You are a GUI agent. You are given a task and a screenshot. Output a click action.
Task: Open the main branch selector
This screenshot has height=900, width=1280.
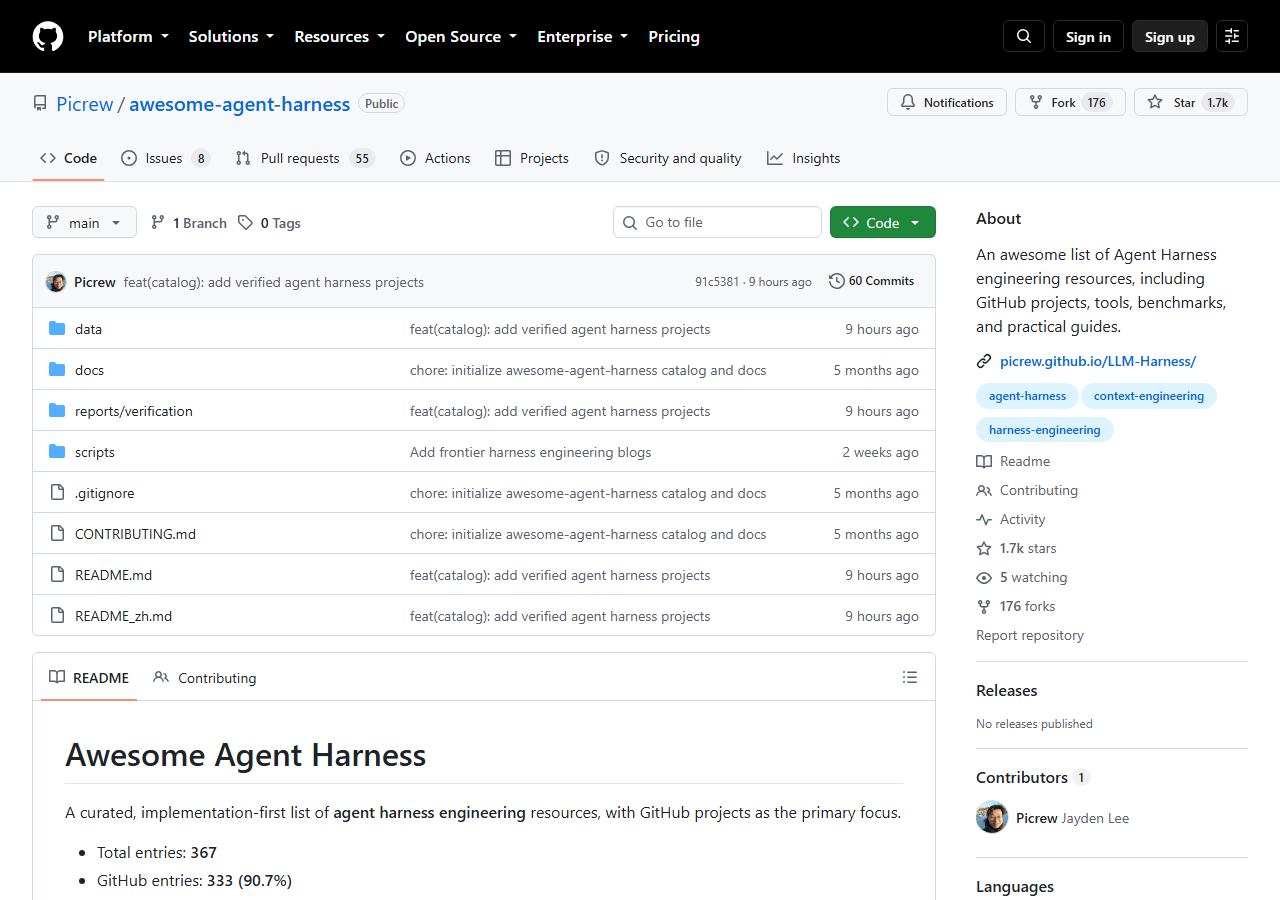pyautogui.click(x=84, y=222)
